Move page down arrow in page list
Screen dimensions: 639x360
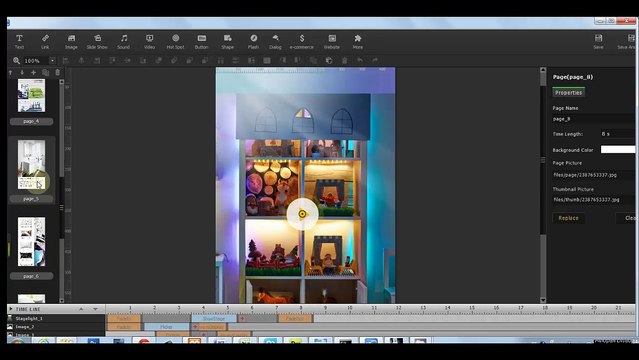tap(22, 73)
